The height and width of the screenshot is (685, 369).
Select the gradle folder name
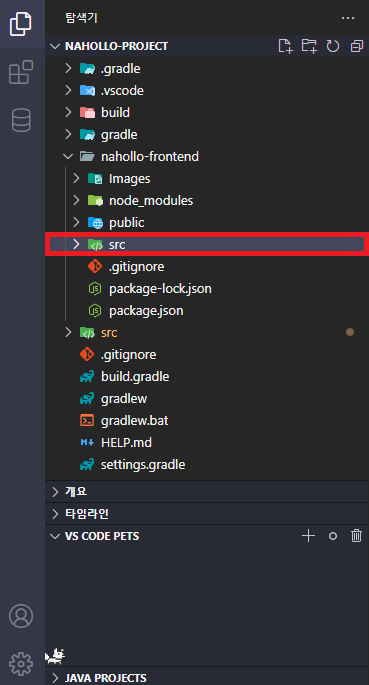[119, 135]
